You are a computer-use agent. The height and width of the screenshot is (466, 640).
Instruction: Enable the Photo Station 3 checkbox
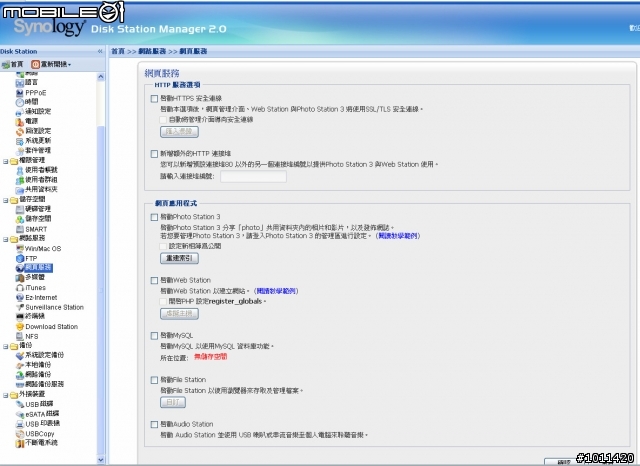click(x=154, y=217)
